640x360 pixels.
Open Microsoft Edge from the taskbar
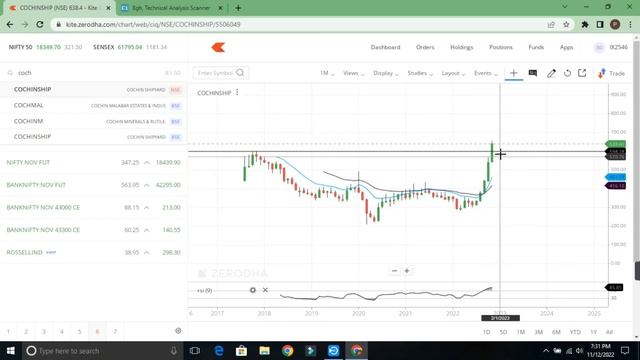tap(219, 351)
